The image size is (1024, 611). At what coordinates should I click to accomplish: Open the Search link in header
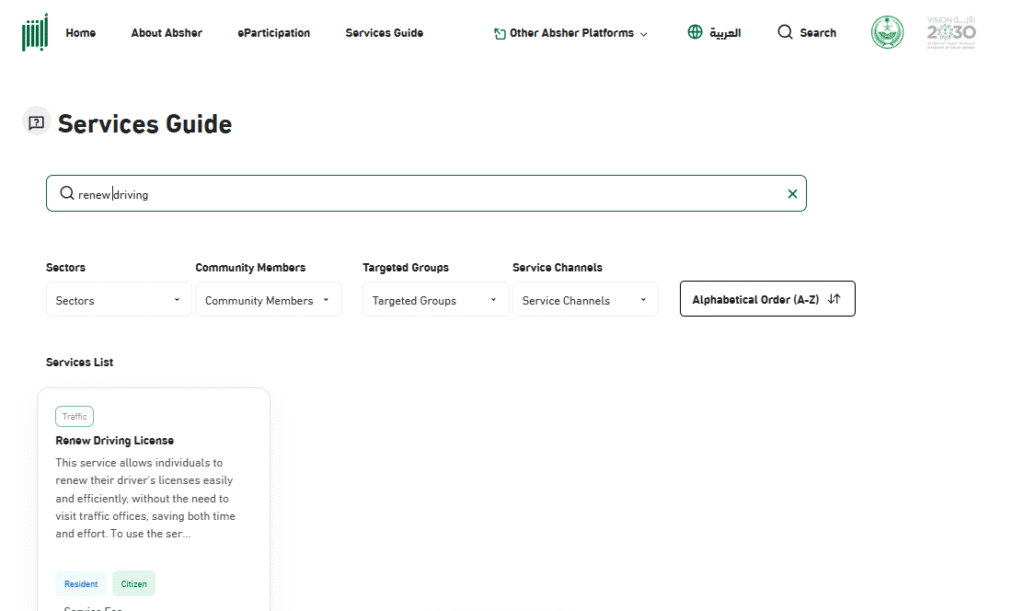[x=818, y=33]
